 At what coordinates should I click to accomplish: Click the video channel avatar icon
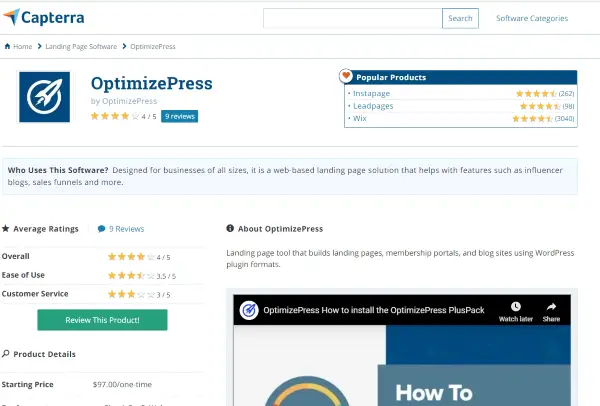tap(249, 310)
